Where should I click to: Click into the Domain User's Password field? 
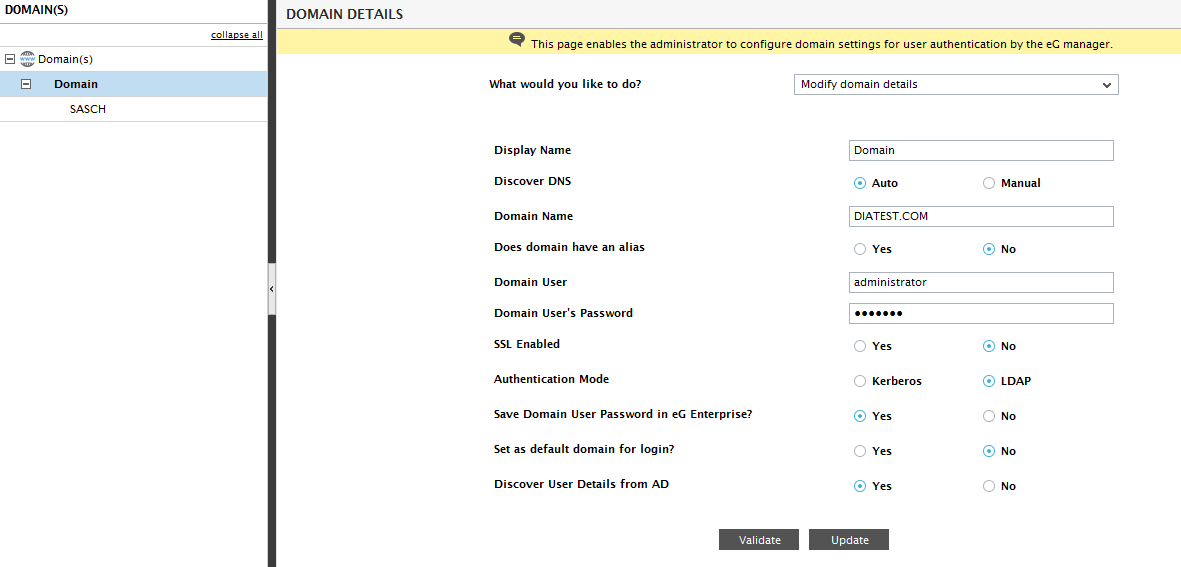981,313
